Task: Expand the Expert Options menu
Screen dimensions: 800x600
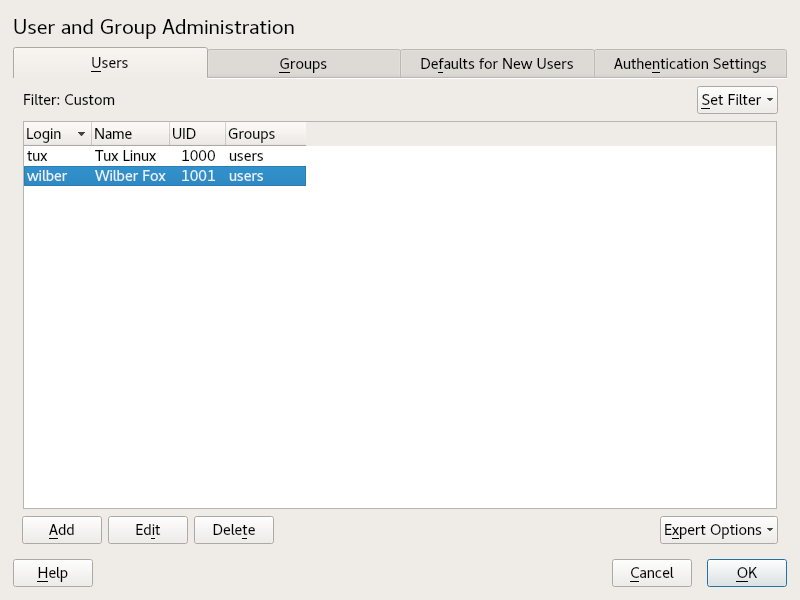Action: click(718, 530)
